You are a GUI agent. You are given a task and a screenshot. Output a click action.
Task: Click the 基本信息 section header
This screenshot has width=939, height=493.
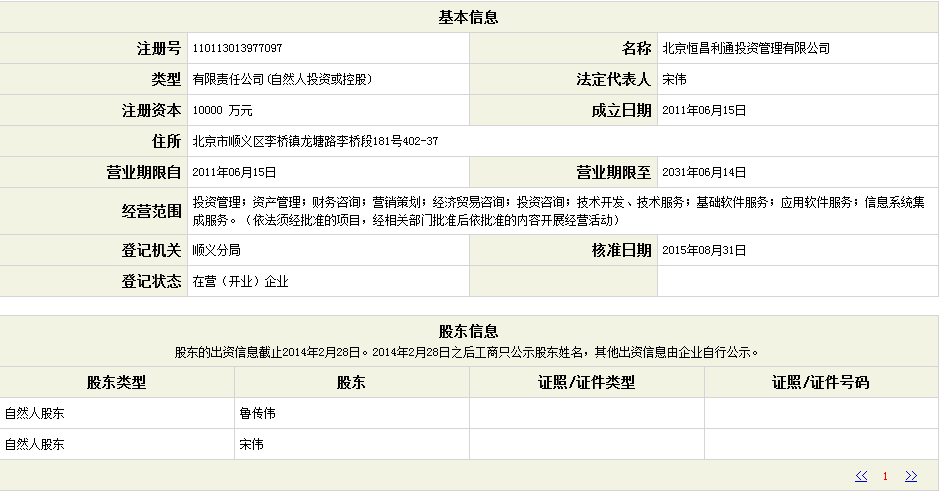[468, 17]
